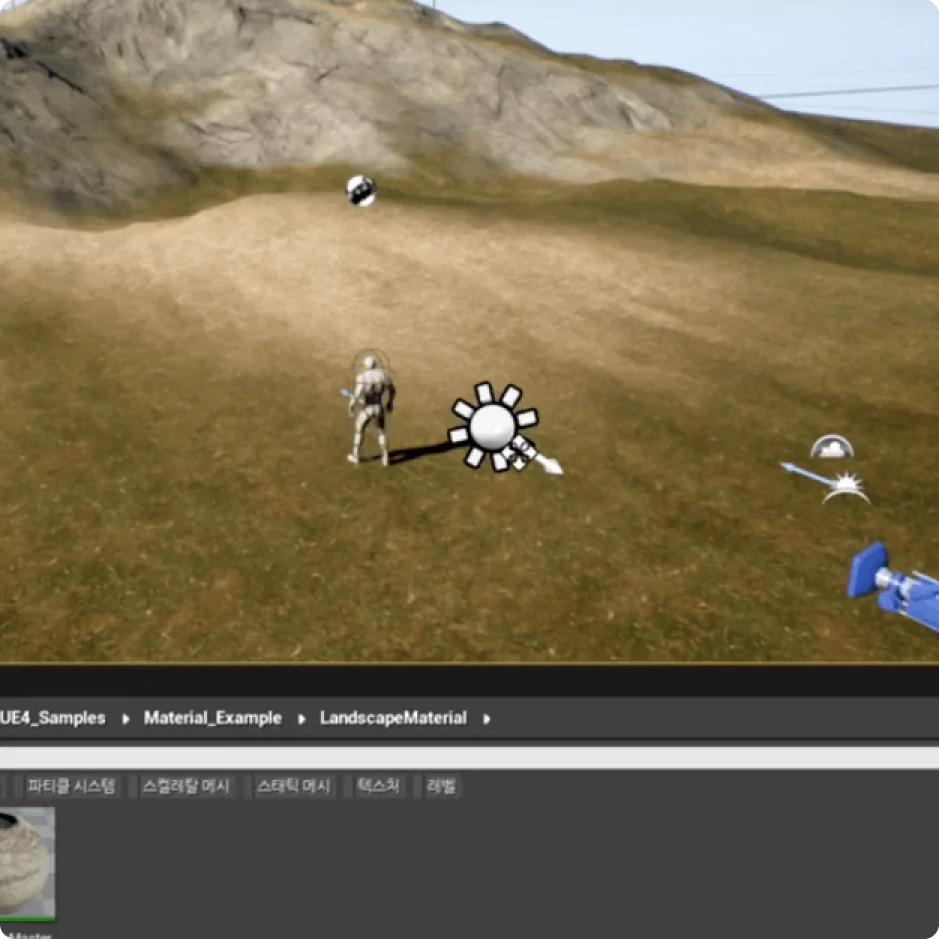Select the directional light sun icon
This screenshot has width=939, height=939.
[x=492, y=426]
